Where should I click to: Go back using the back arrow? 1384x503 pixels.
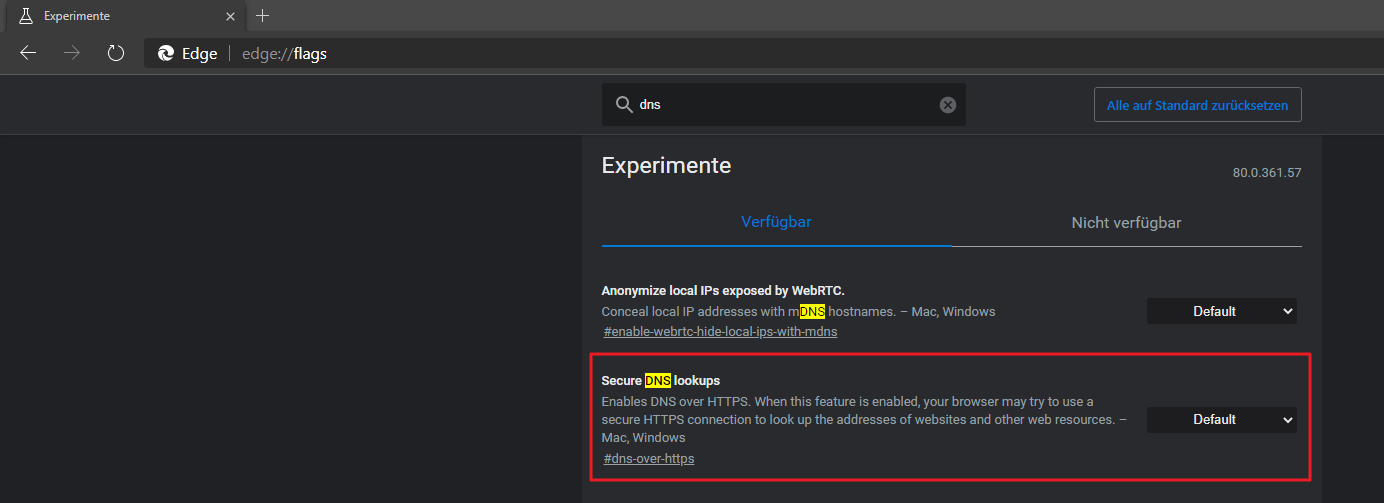pyautogui.click(x=28, y=53)
